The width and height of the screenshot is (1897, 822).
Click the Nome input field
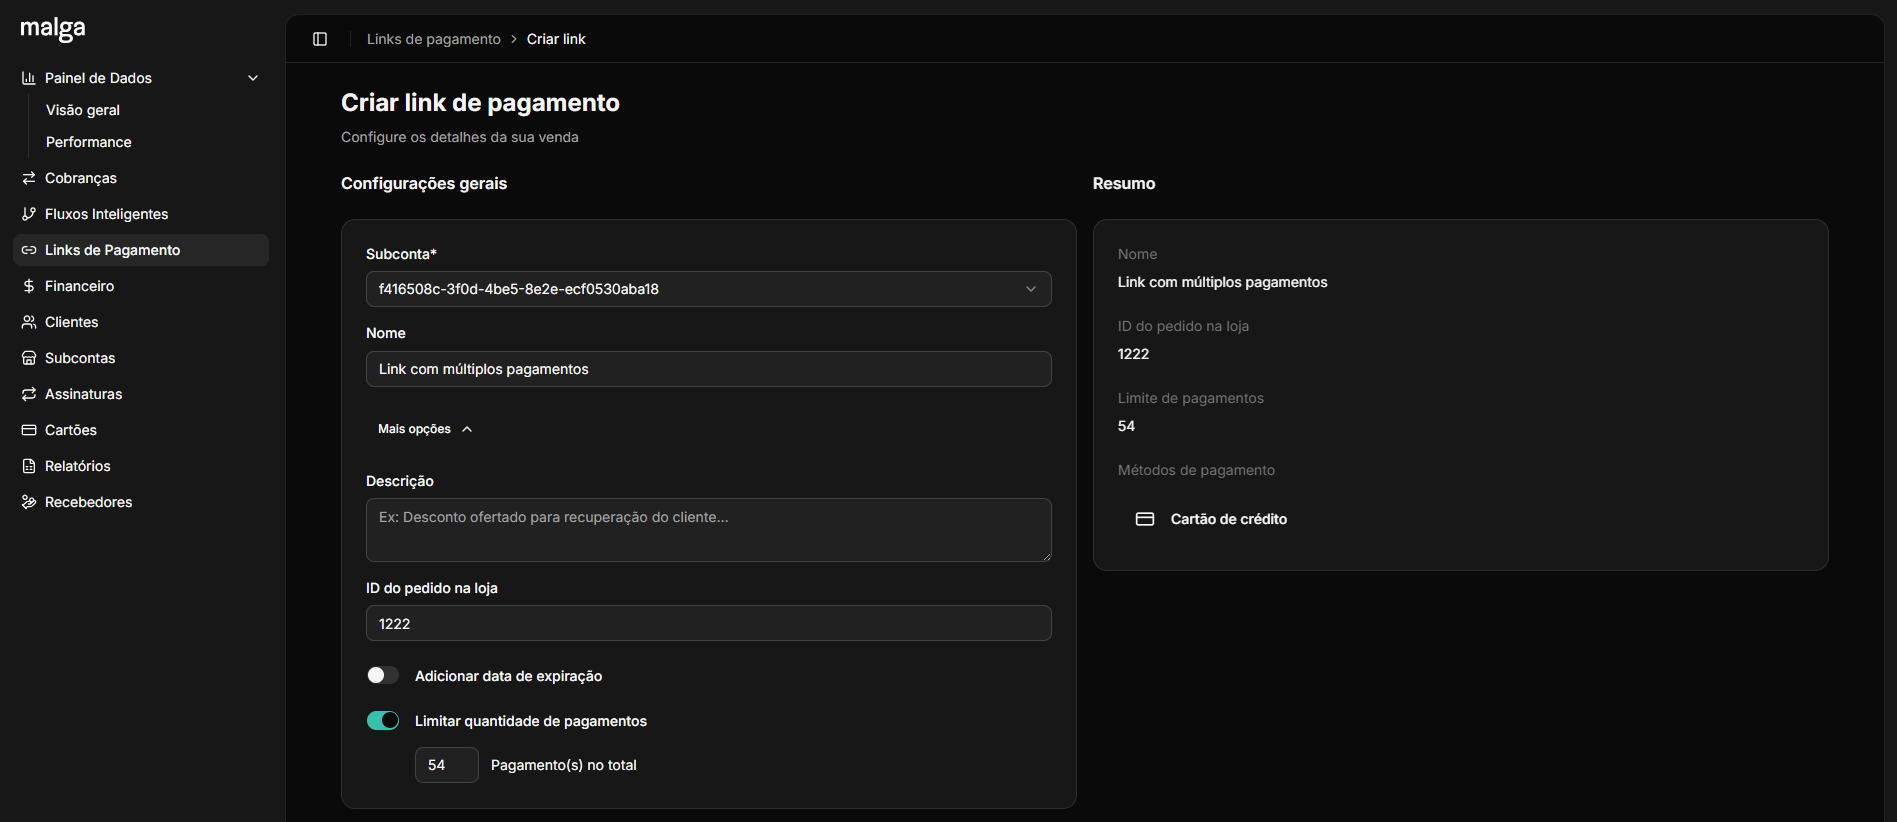709,369
